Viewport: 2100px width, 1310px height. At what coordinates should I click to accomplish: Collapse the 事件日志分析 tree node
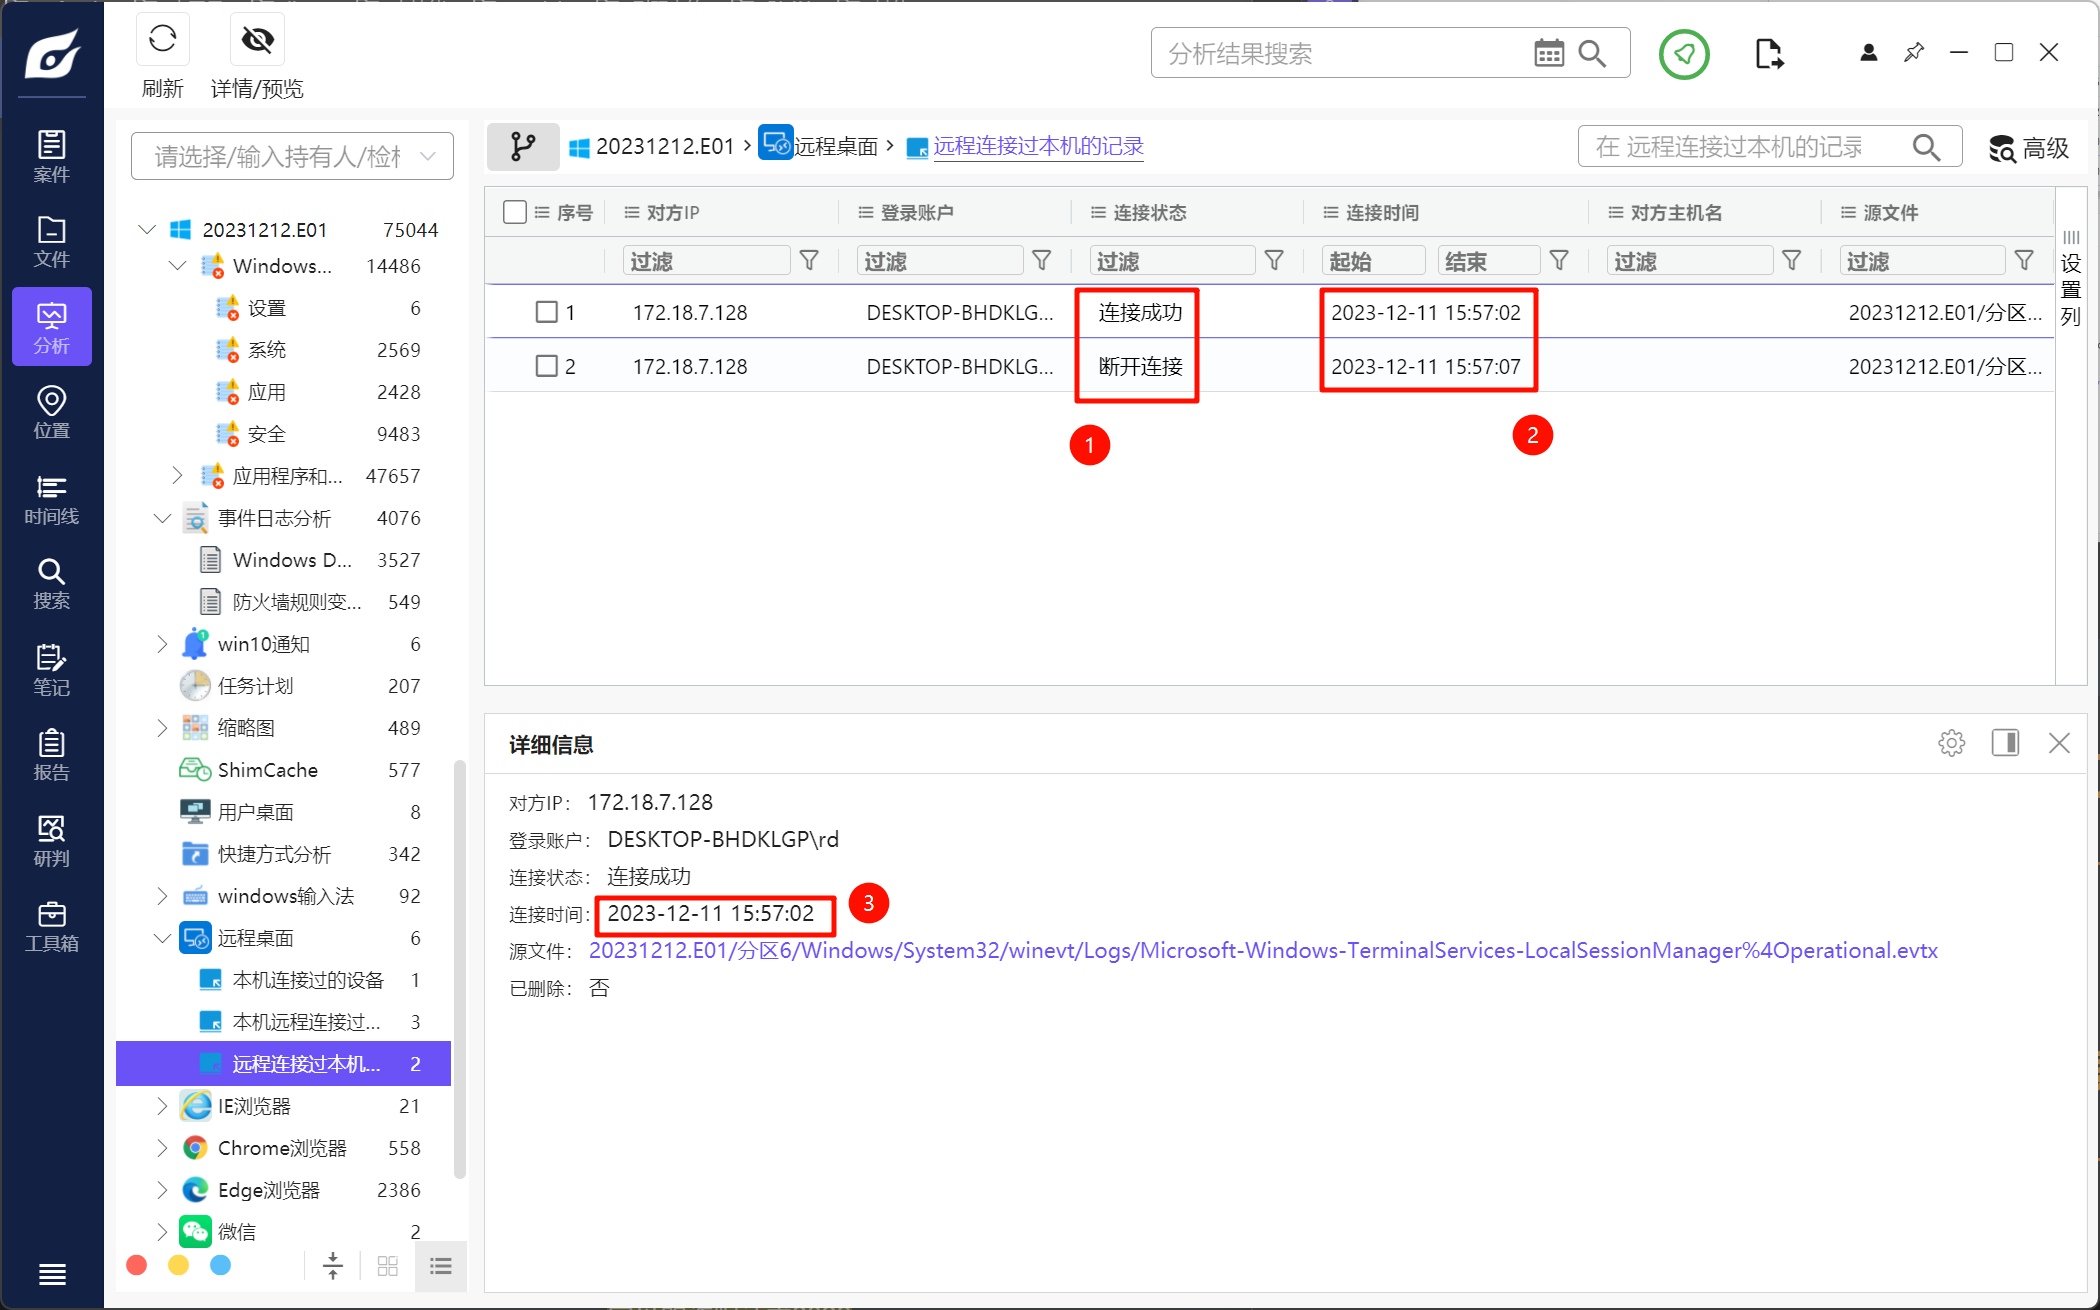pyautogui.click(x=162, y=518)
